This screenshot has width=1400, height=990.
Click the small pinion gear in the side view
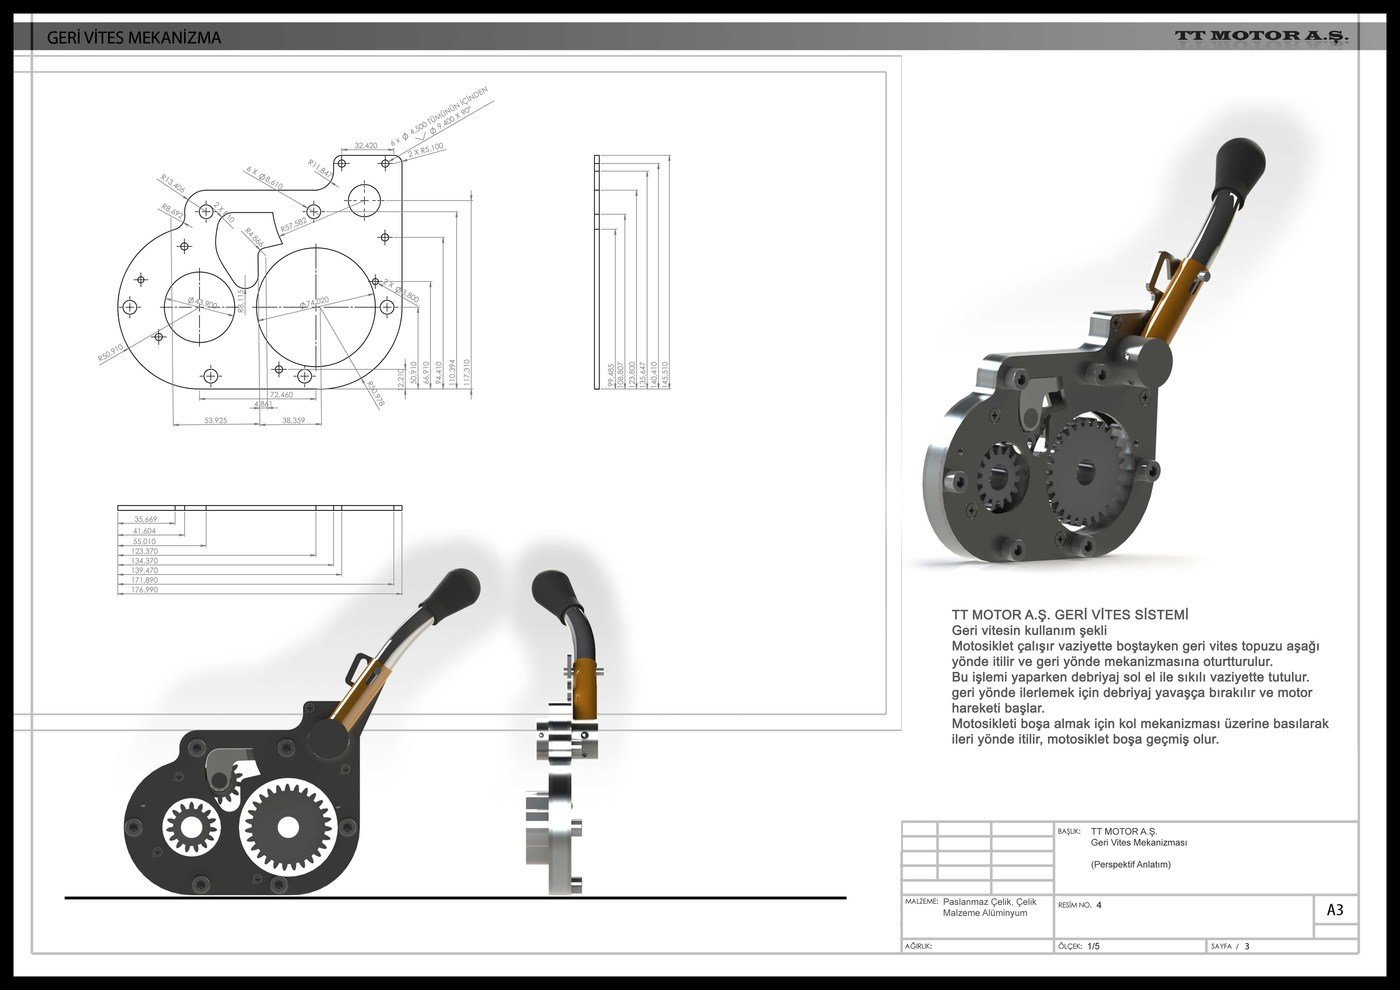(192, 825)
